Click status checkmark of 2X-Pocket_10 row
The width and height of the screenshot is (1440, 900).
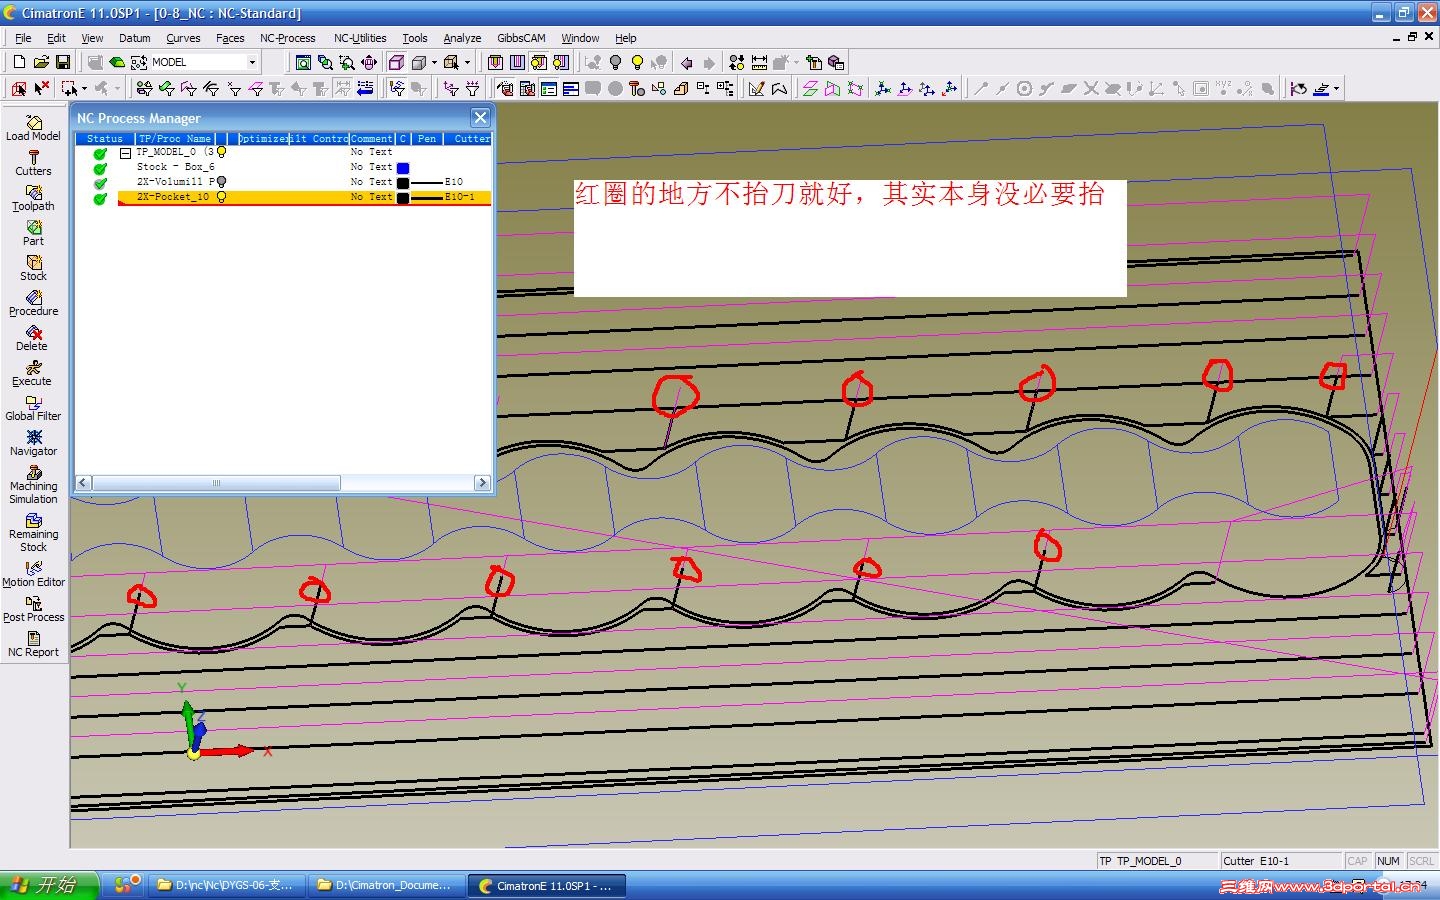point(100,199)
